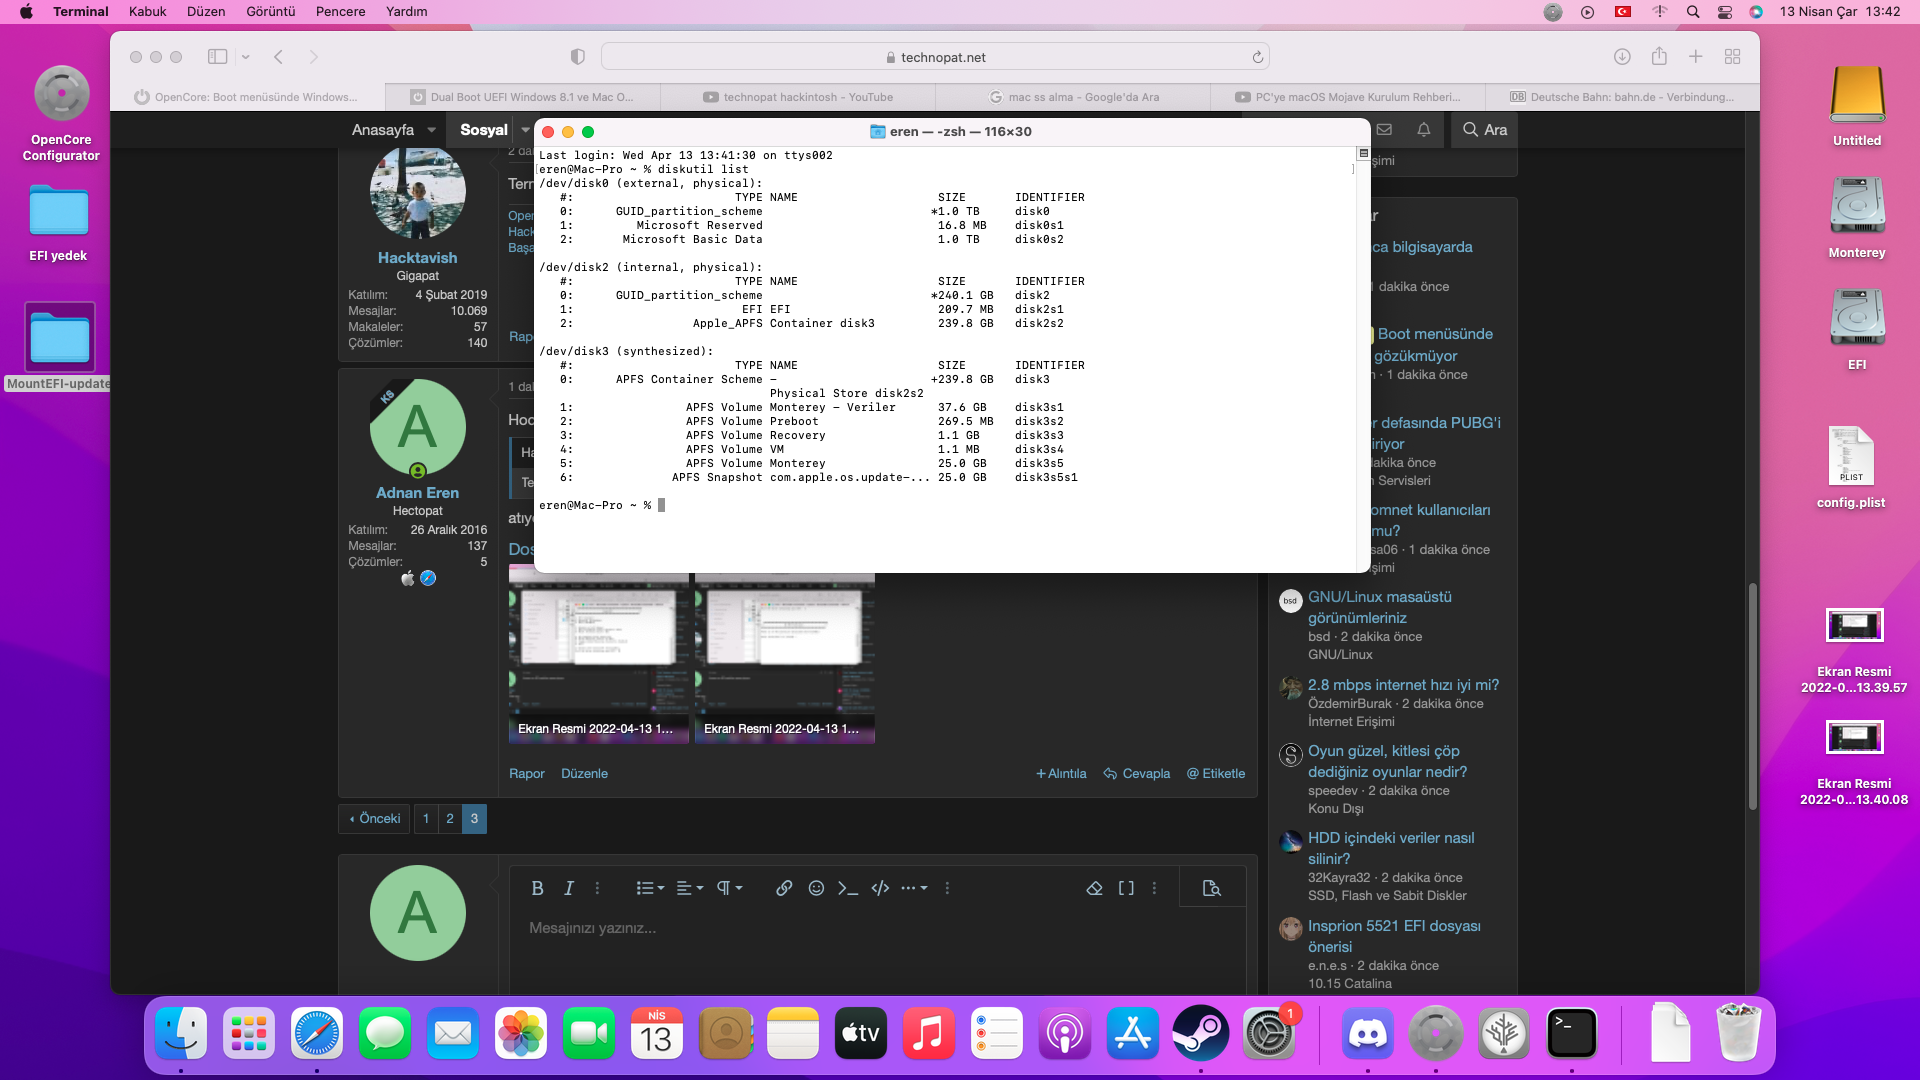Open the Kabuk menu in menu bar
This screenshot has width=1920, height=1080.
coord(147,11)
